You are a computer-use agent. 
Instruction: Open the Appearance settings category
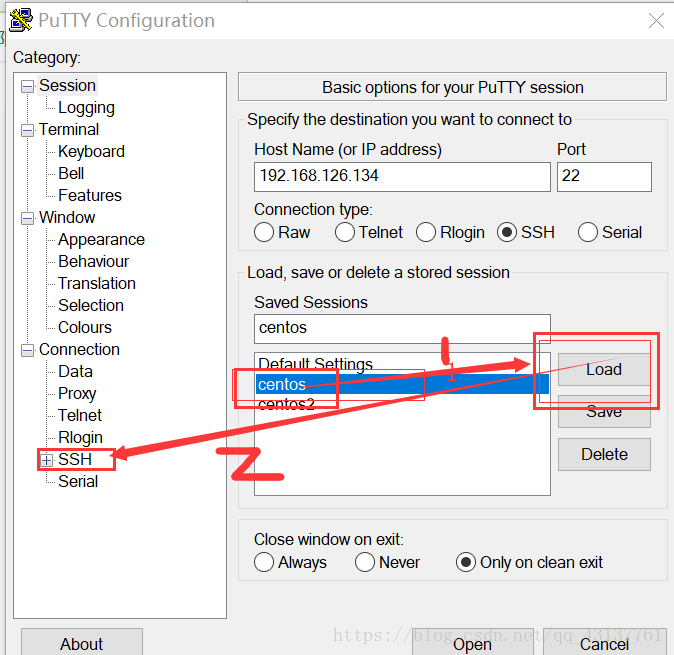(101, 239)
